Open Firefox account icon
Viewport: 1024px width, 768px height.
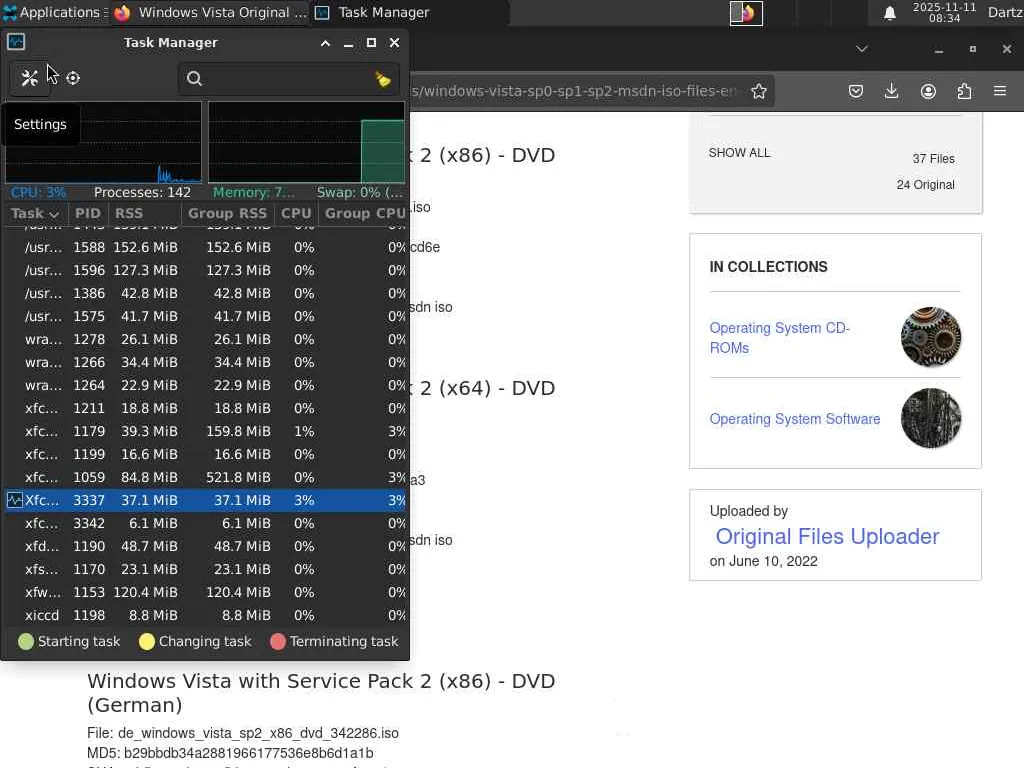[928, 91]
